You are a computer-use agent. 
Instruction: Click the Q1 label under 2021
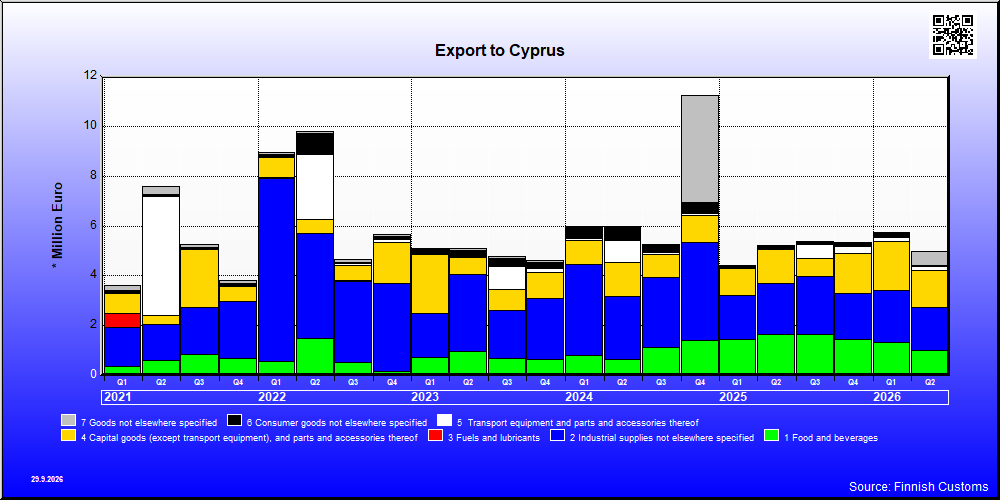[122, 381]
